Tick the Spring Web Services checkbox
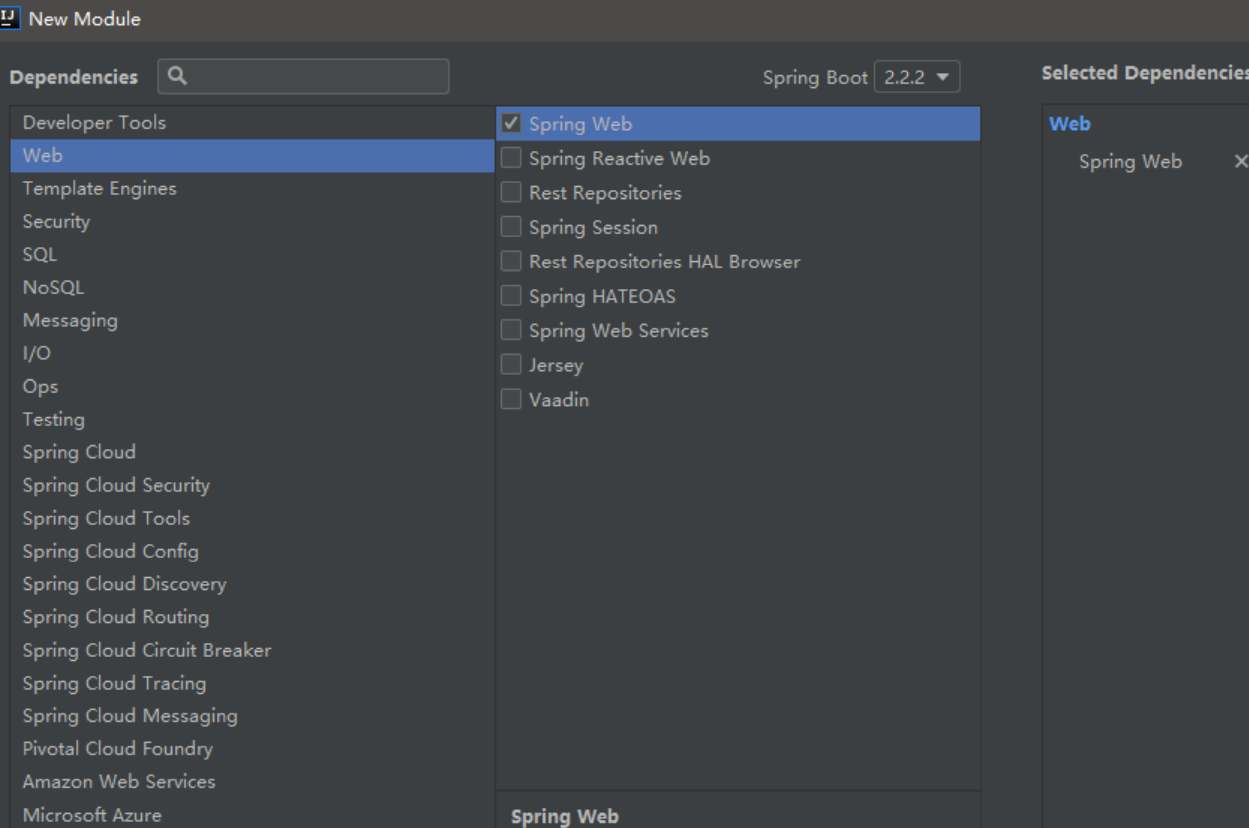This screenshot has width=1249, height=828. 511,331
